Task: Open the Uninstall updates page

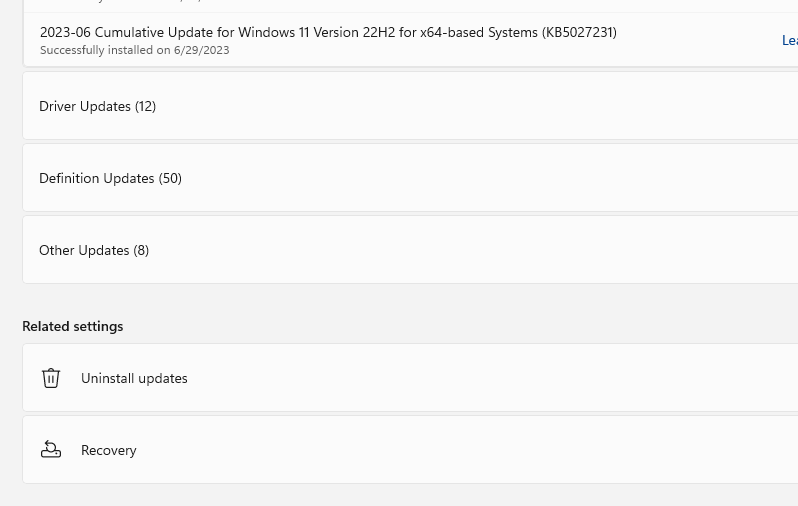Action: (x=400, y=378)
